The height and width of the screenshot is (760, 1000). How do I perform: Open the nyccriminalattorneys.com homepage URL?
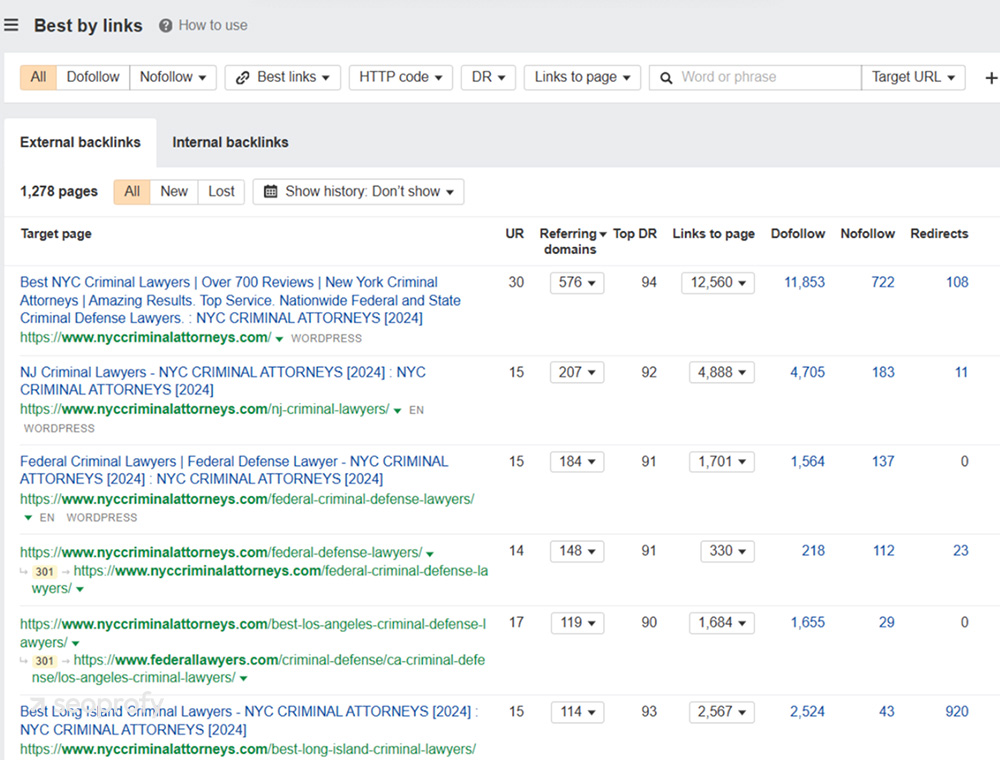(x=145, y=338)
